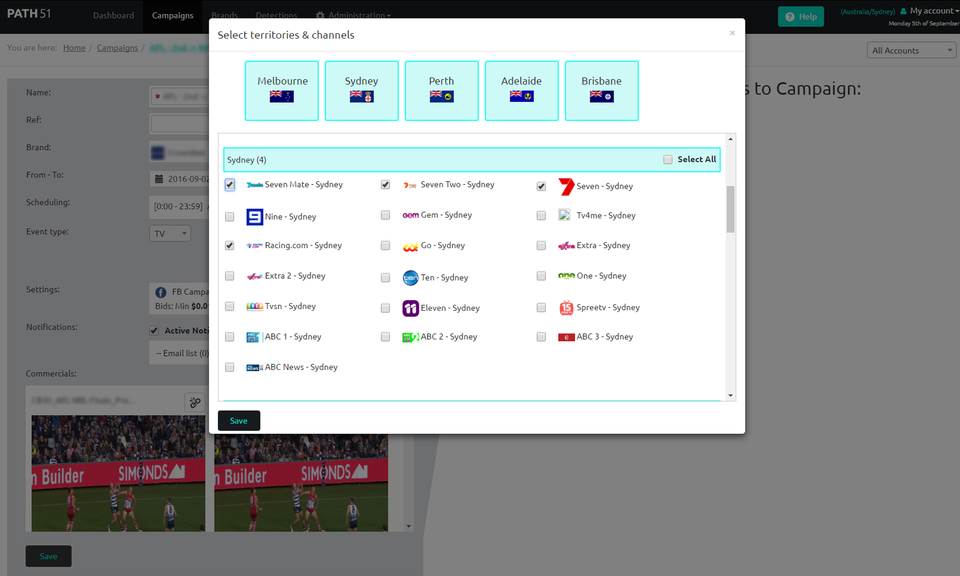Screen dimensions: 960x576
Task: Save the selected territories and channels
Action: coord(238,420)
